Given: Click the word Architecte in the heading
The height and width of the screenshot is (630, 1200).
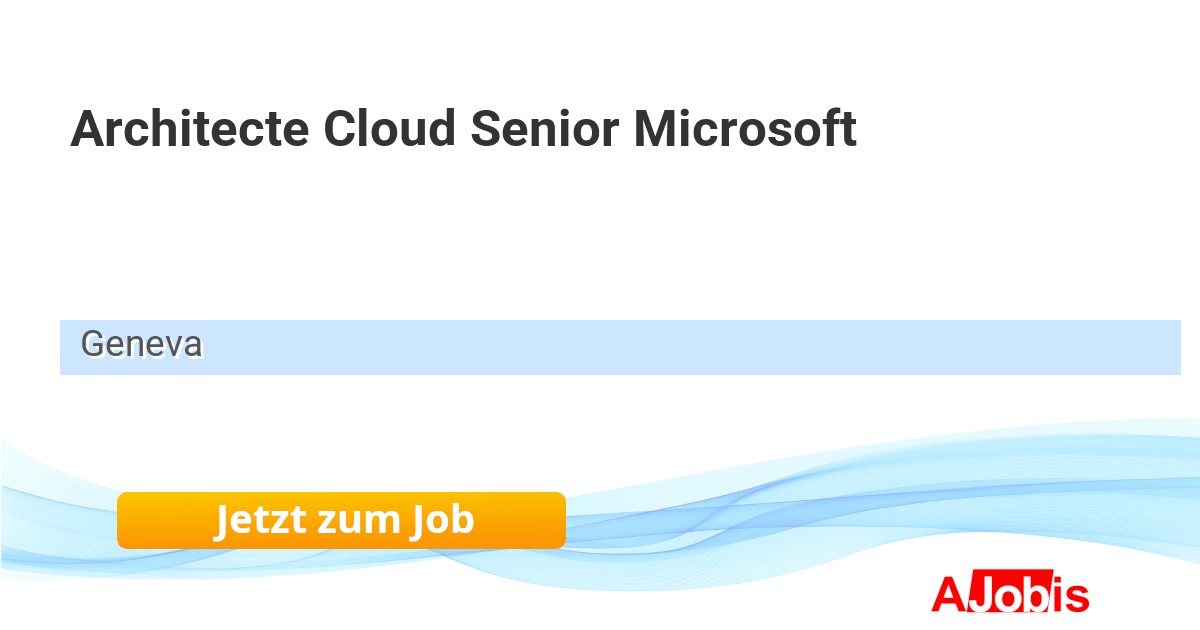Looking at the screenshot, I should 190,130.
